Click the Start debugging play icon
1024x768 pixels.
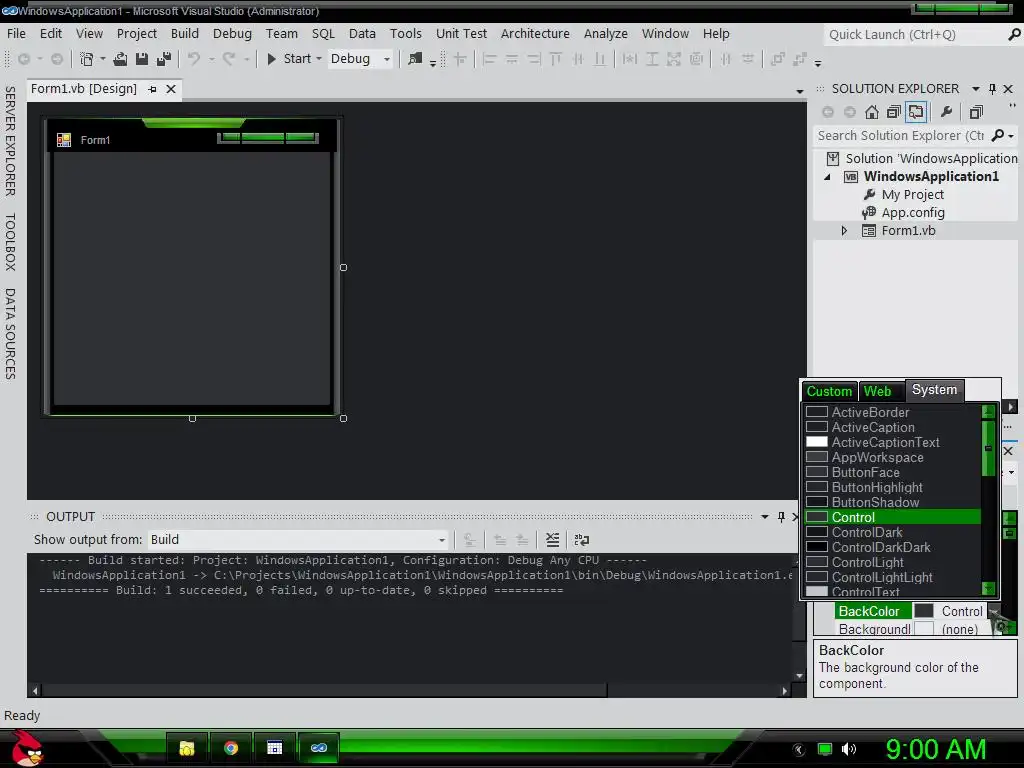click(272, 59)
